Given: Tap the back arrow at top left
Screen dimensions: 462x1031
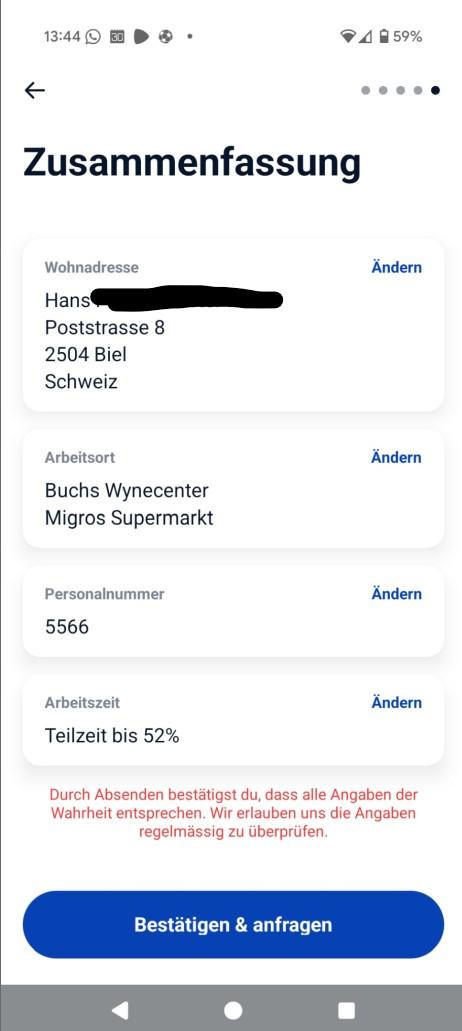Looking at the screenshot, I should pos(34,90).
